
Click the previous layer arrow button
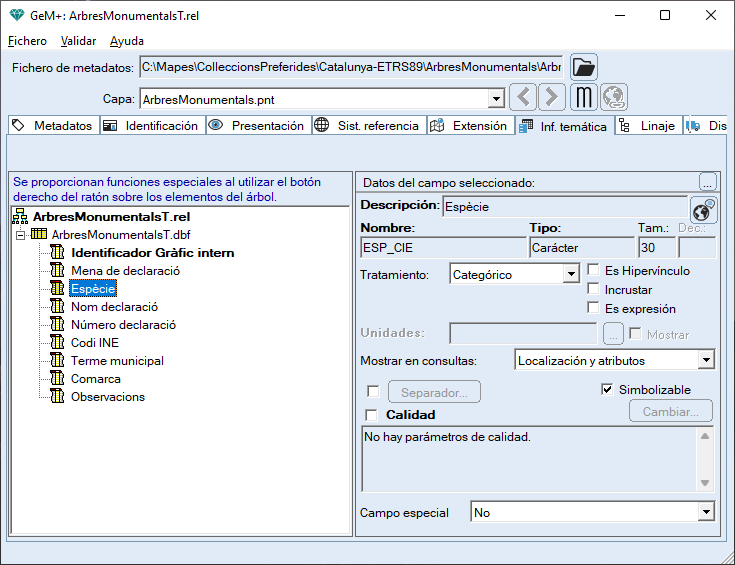point(523,98)
